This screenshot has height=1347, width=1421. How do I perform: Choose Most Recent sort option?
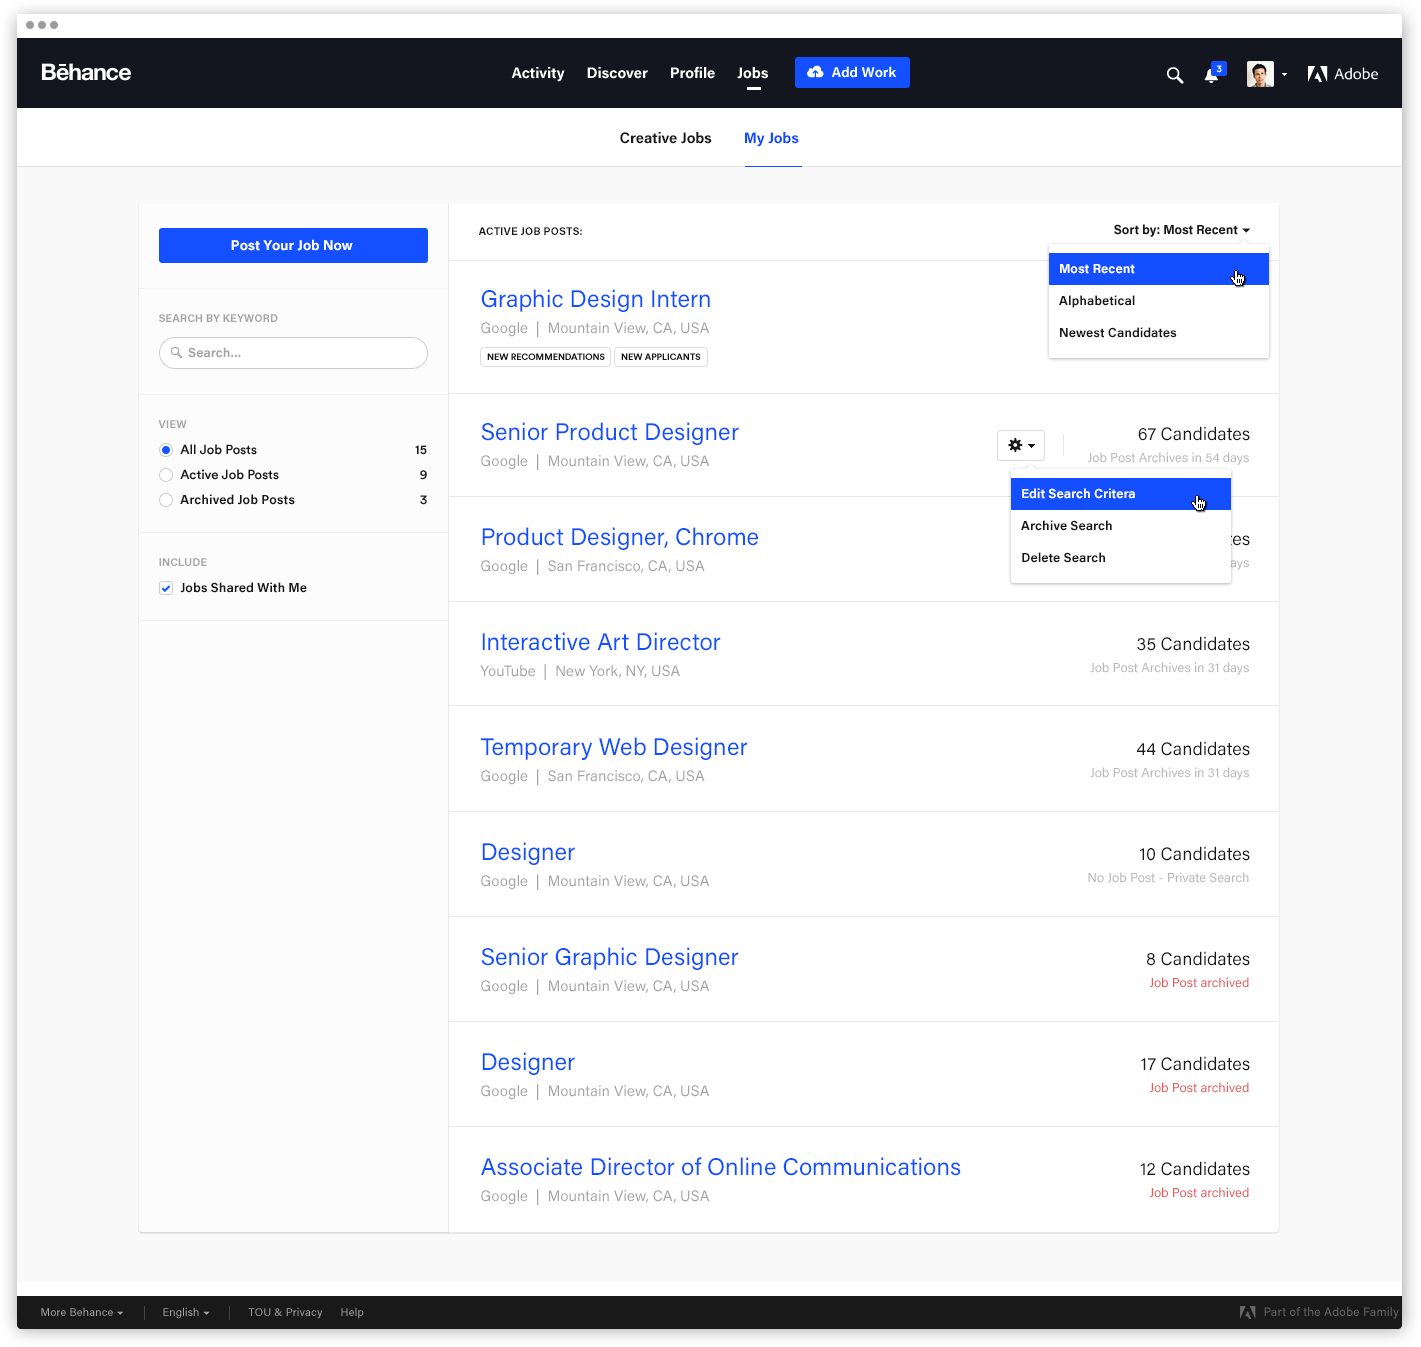point(1158,269)
